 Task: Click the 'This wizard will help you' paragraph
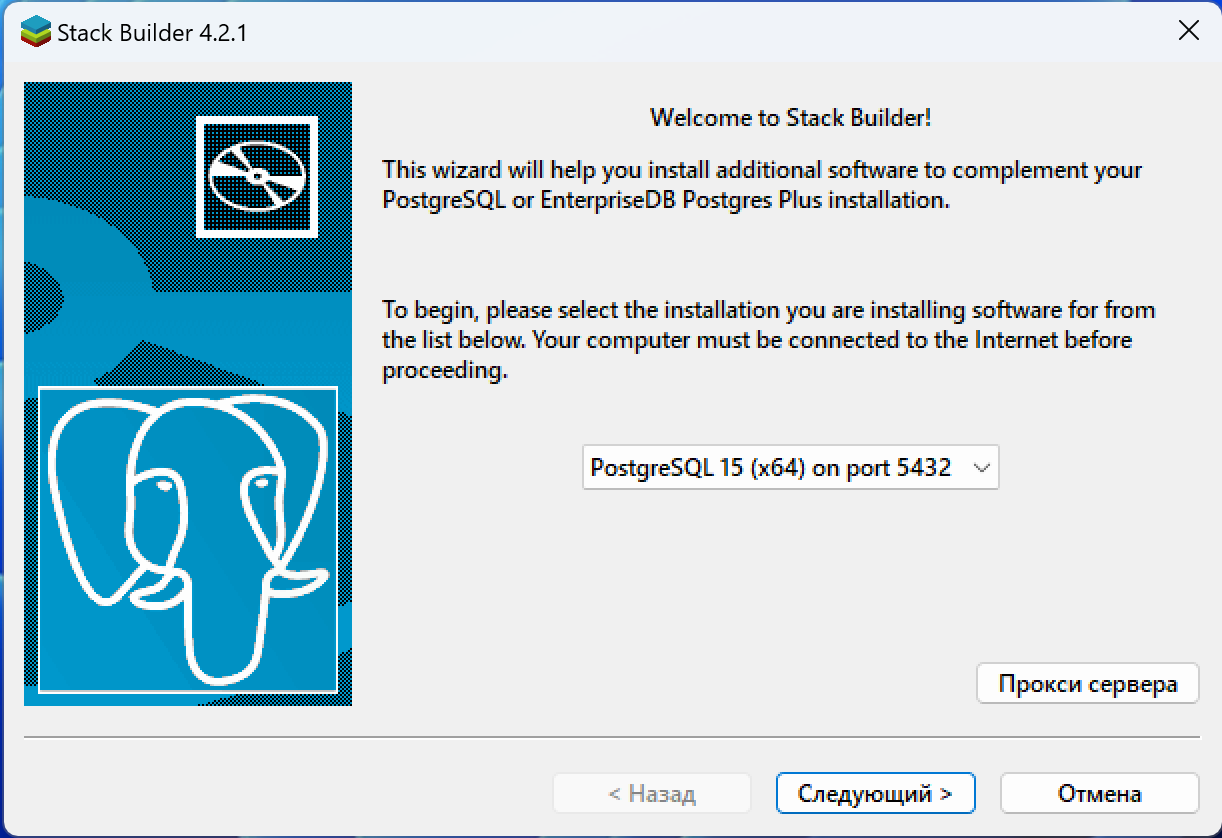pos(762,184)
